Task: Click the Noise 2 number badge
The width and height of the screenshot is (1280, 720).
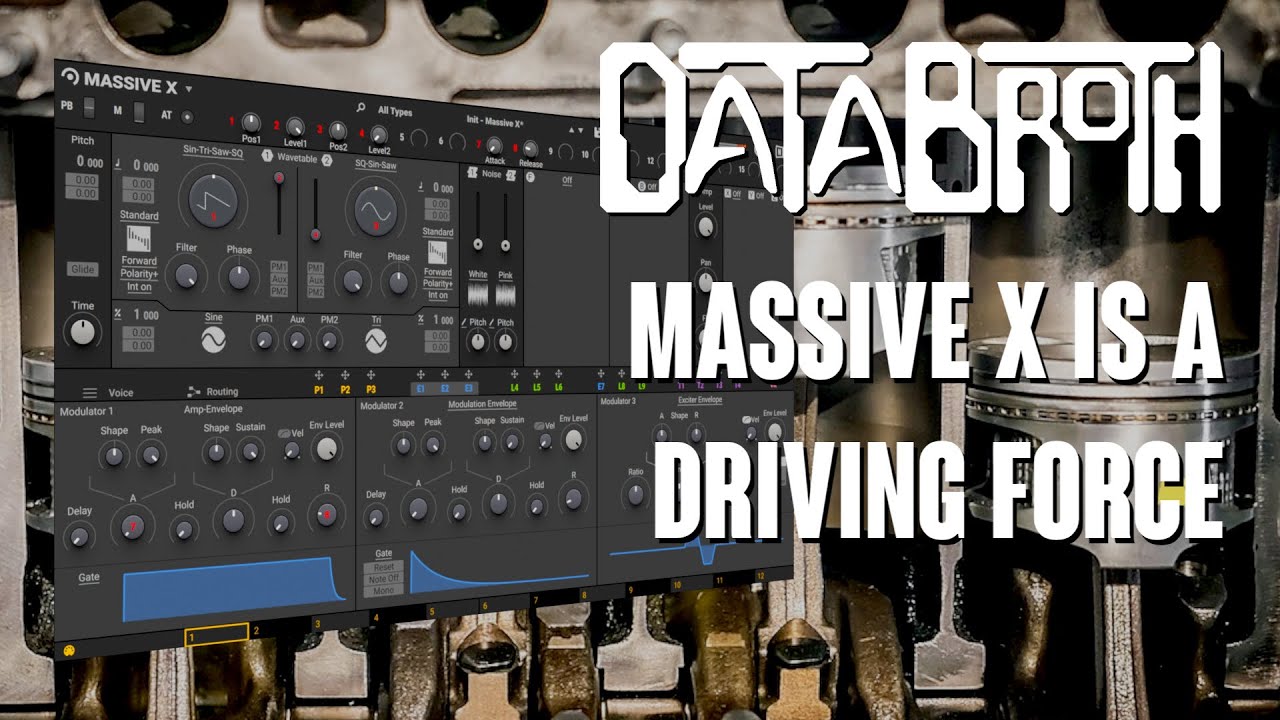Action: [513, 176]
